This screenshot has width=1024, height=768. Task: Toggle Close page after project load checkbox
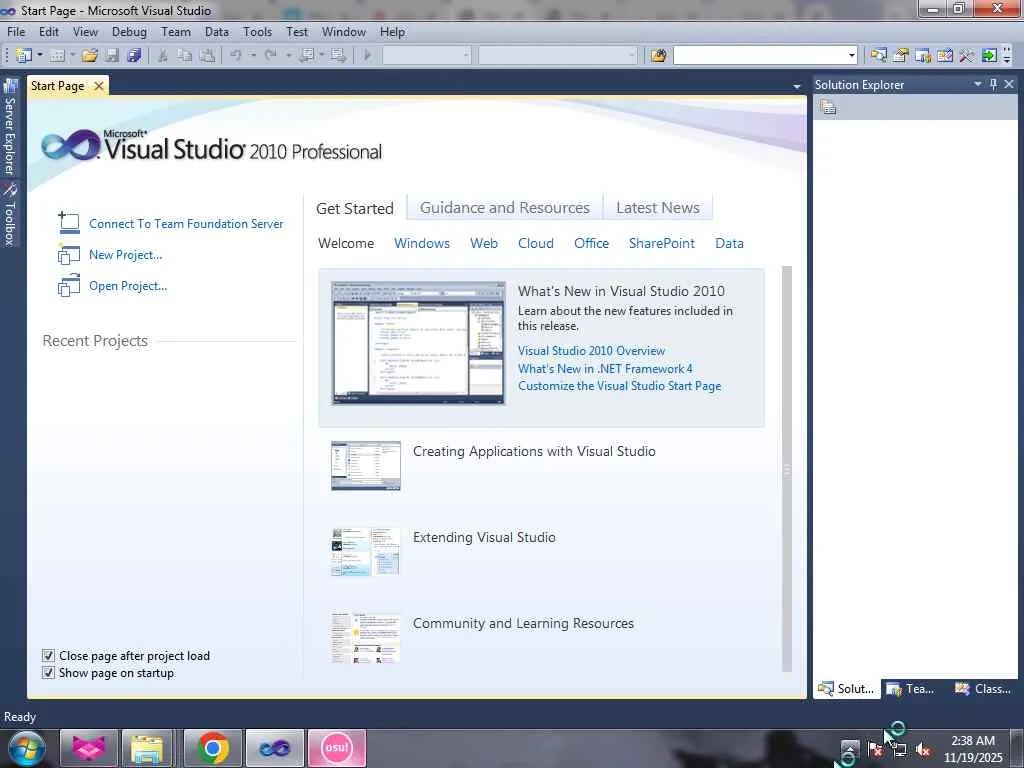click(48, 655)
